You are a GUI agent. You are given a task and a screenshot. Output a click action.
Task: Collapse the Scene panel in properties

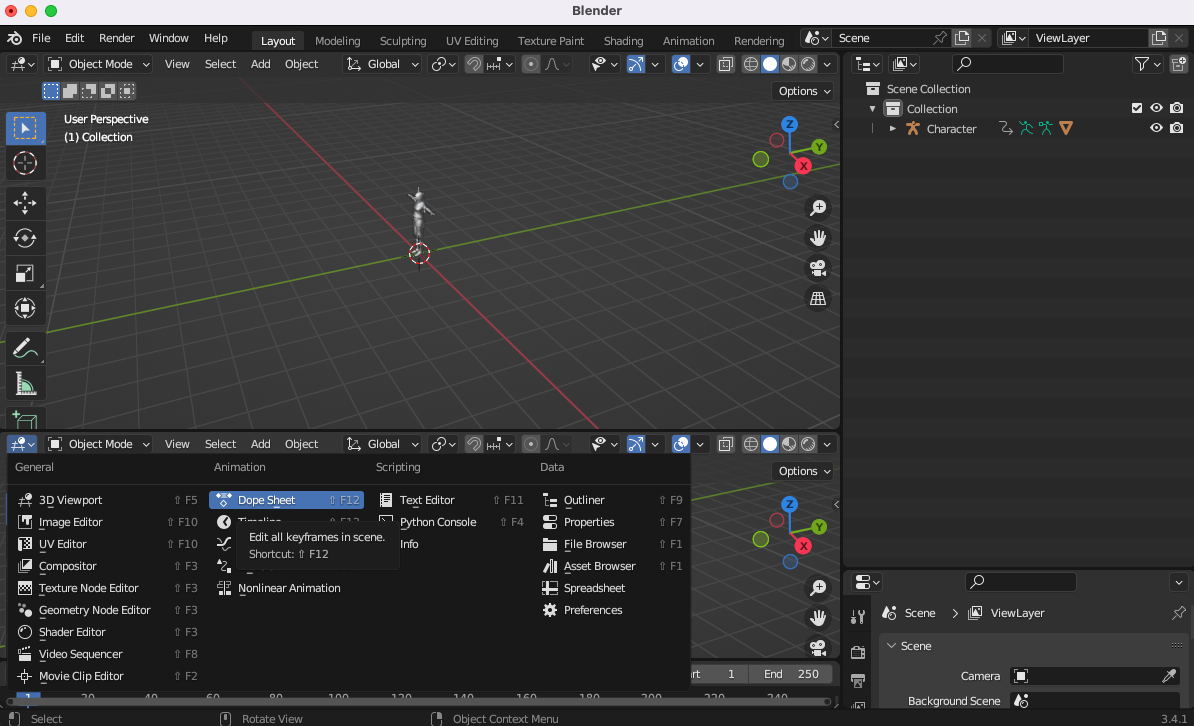[x=892, y=646]
